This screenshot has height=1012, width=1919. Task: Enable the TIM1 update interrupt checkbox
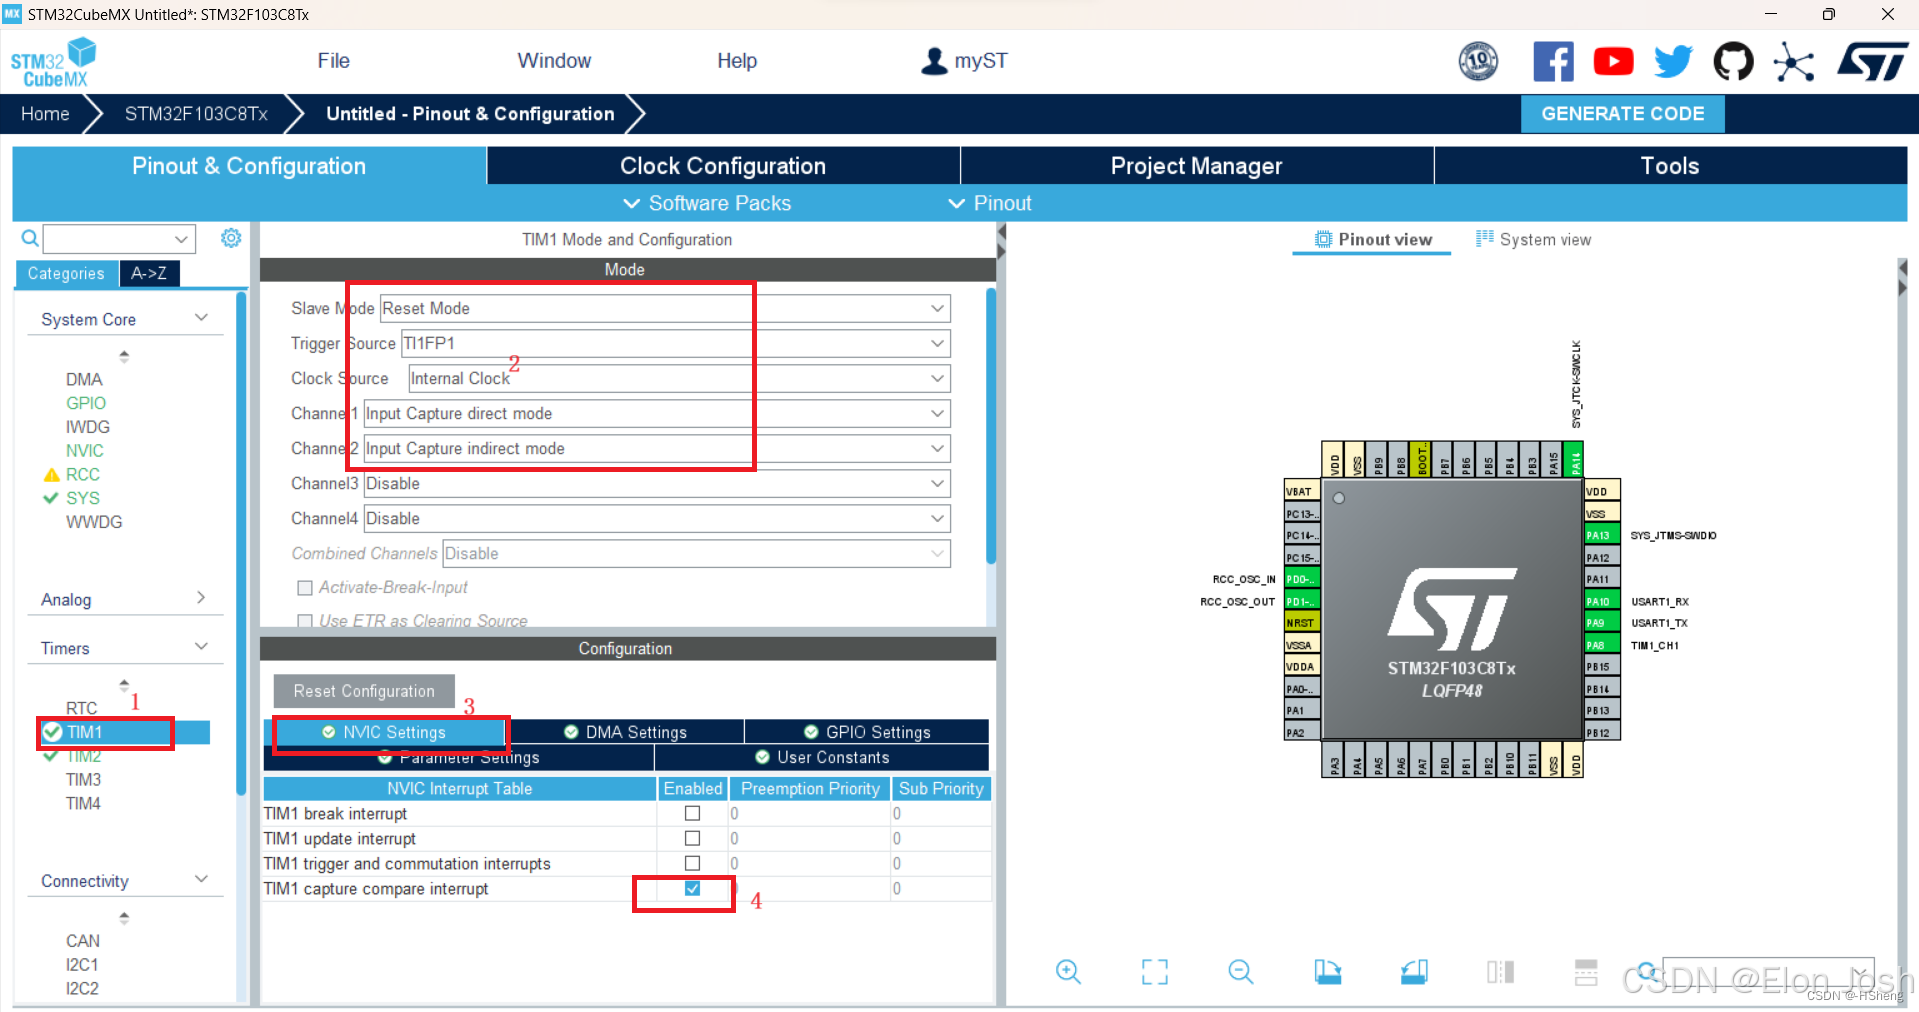[692, 838]
